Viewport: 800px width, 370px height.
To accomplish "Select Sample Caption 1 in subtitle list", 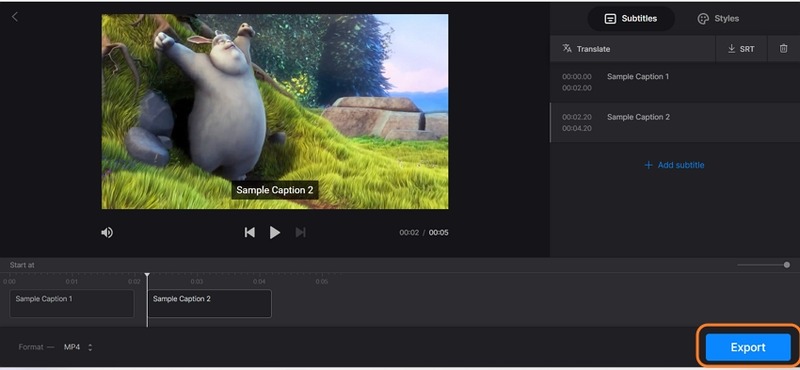I will (674, 82).
